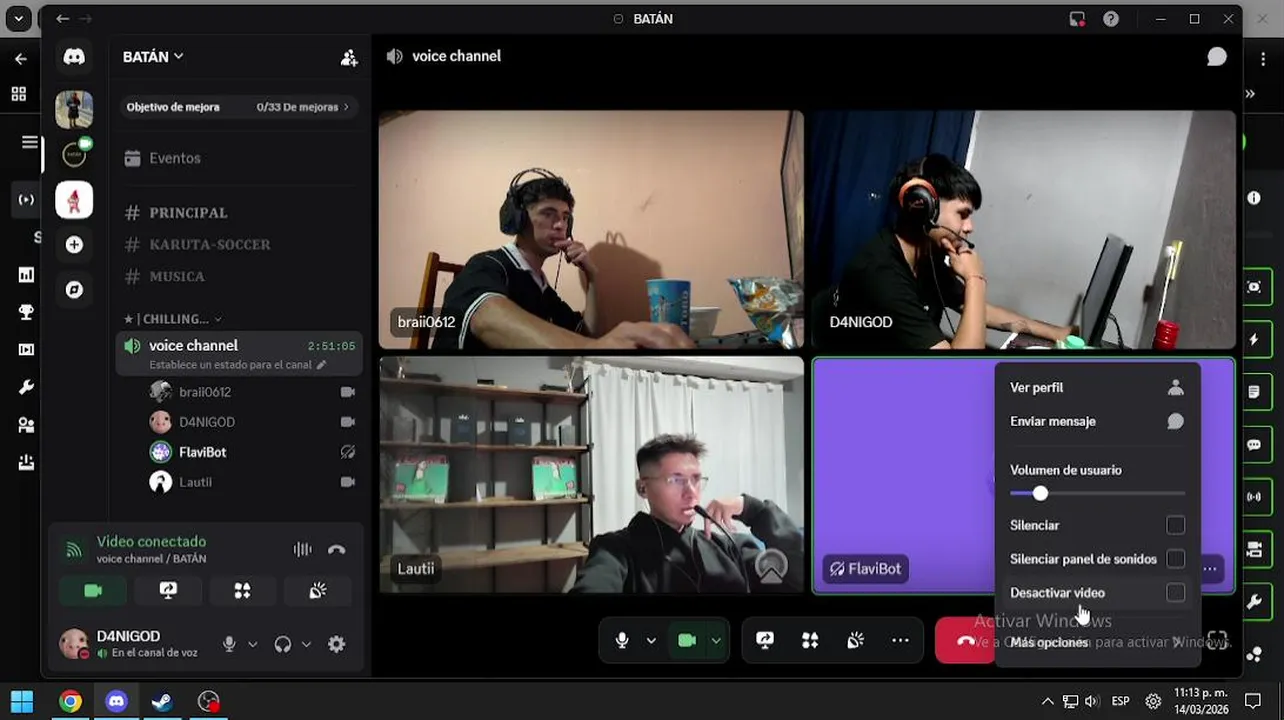The height and width of the screenshot is (720, 1284).
Task: Toggle camera in the bottom call bar
Action: click(x=687, y=640)
